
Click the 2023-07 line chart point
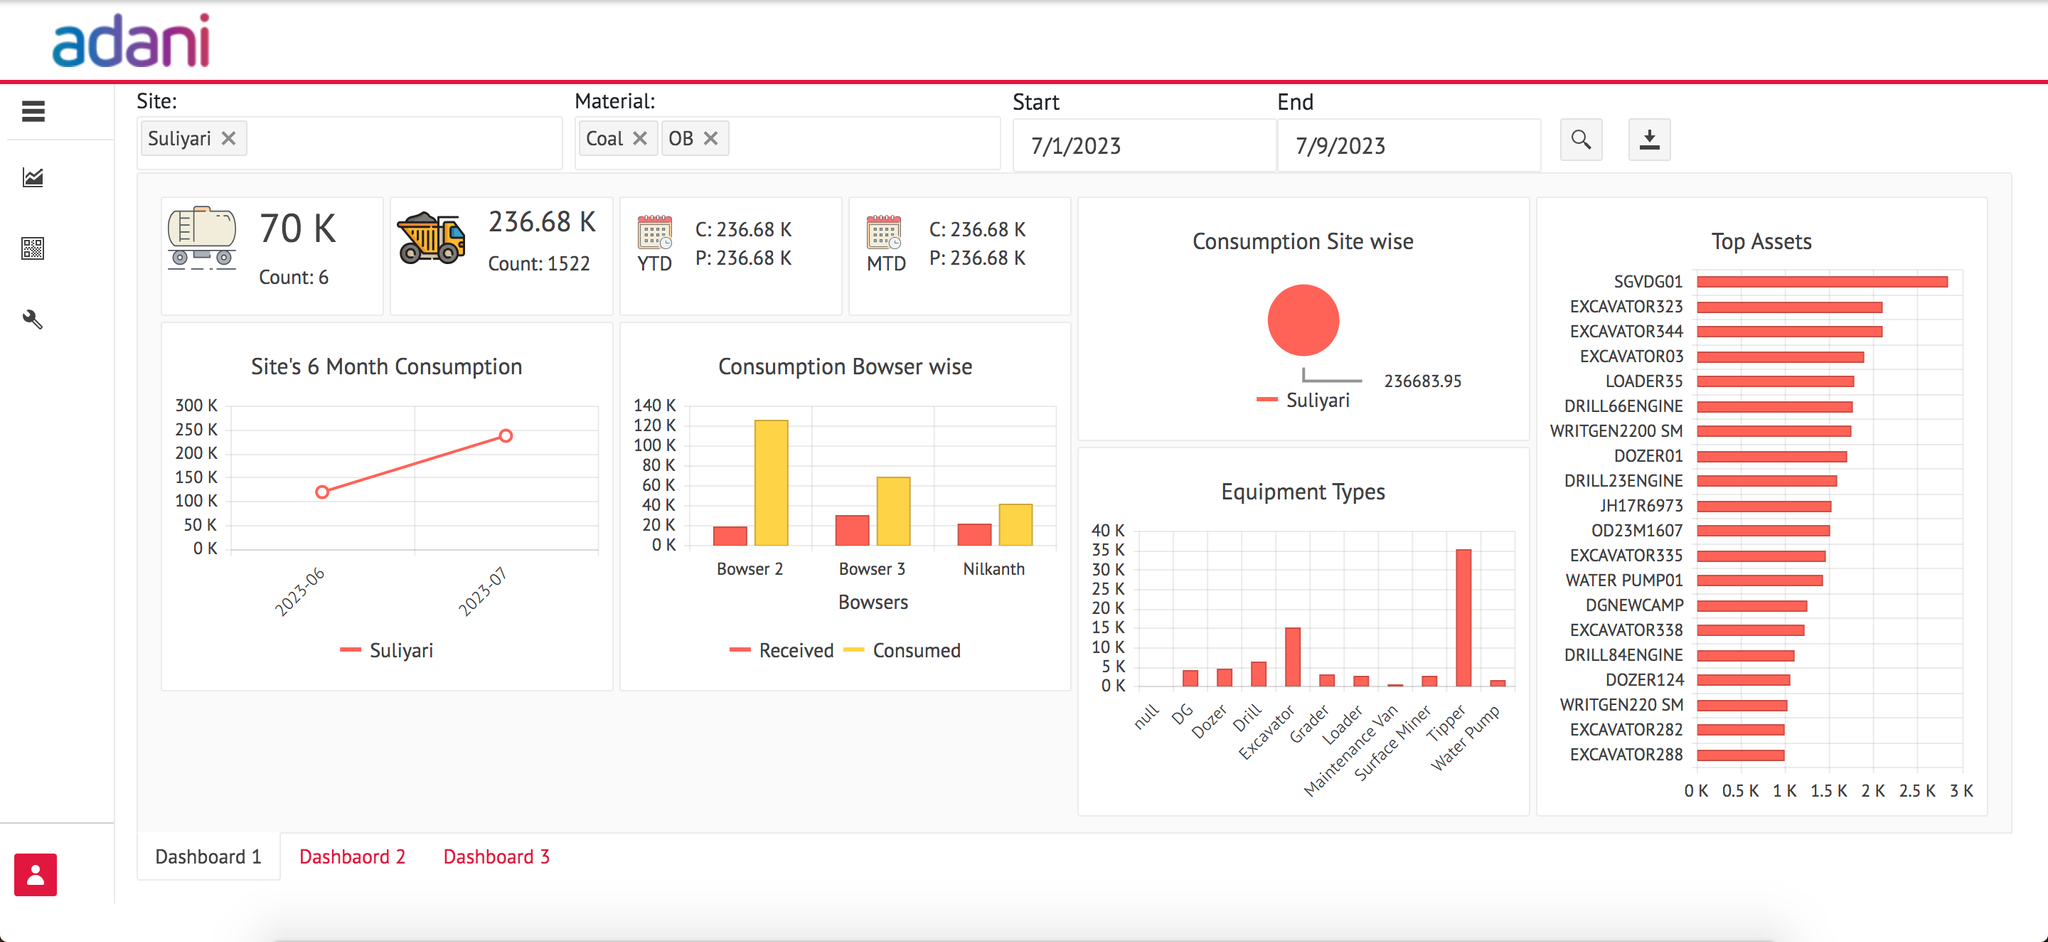(506, 436)
